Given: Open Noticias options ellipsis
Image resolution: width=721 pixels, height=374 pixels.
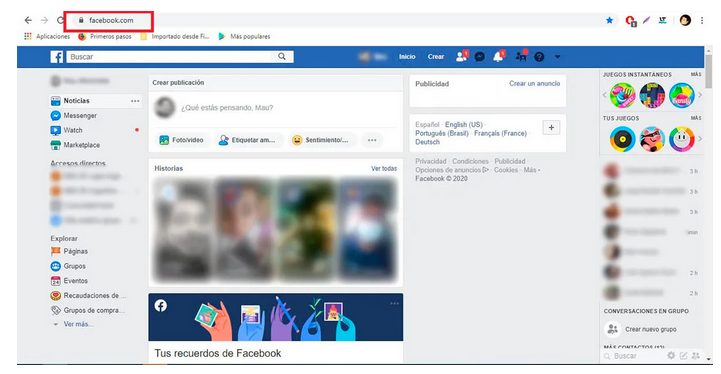Looking at the screenshot, I should click(x=135, y=101).
